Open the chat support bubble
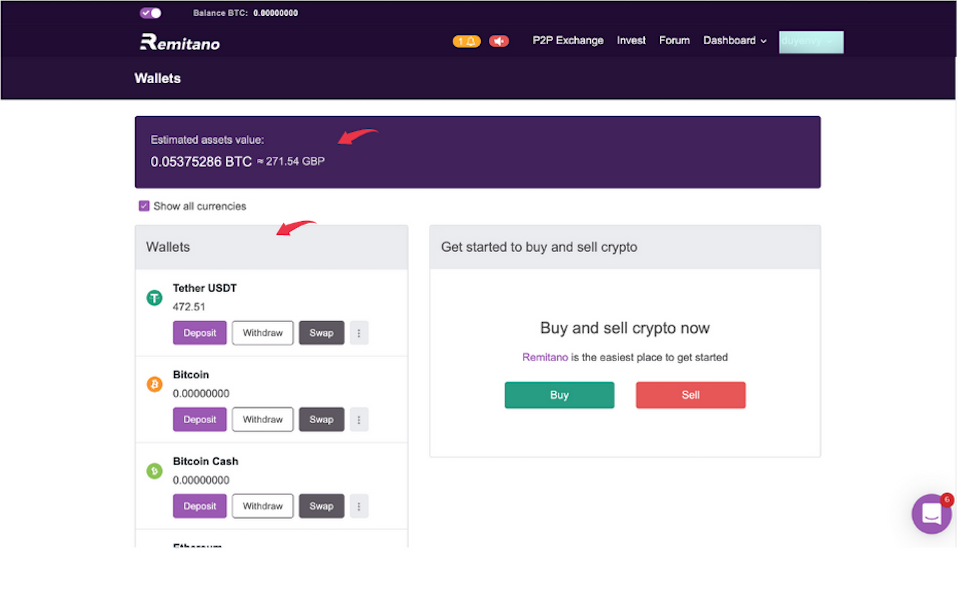 coord(931,514)
